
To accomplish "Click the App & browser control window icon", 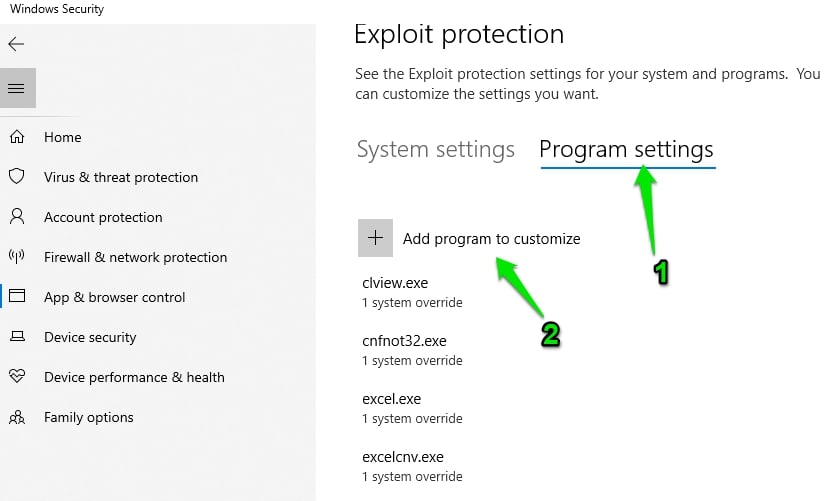I will pyautogui.click(x=17, y=296).
